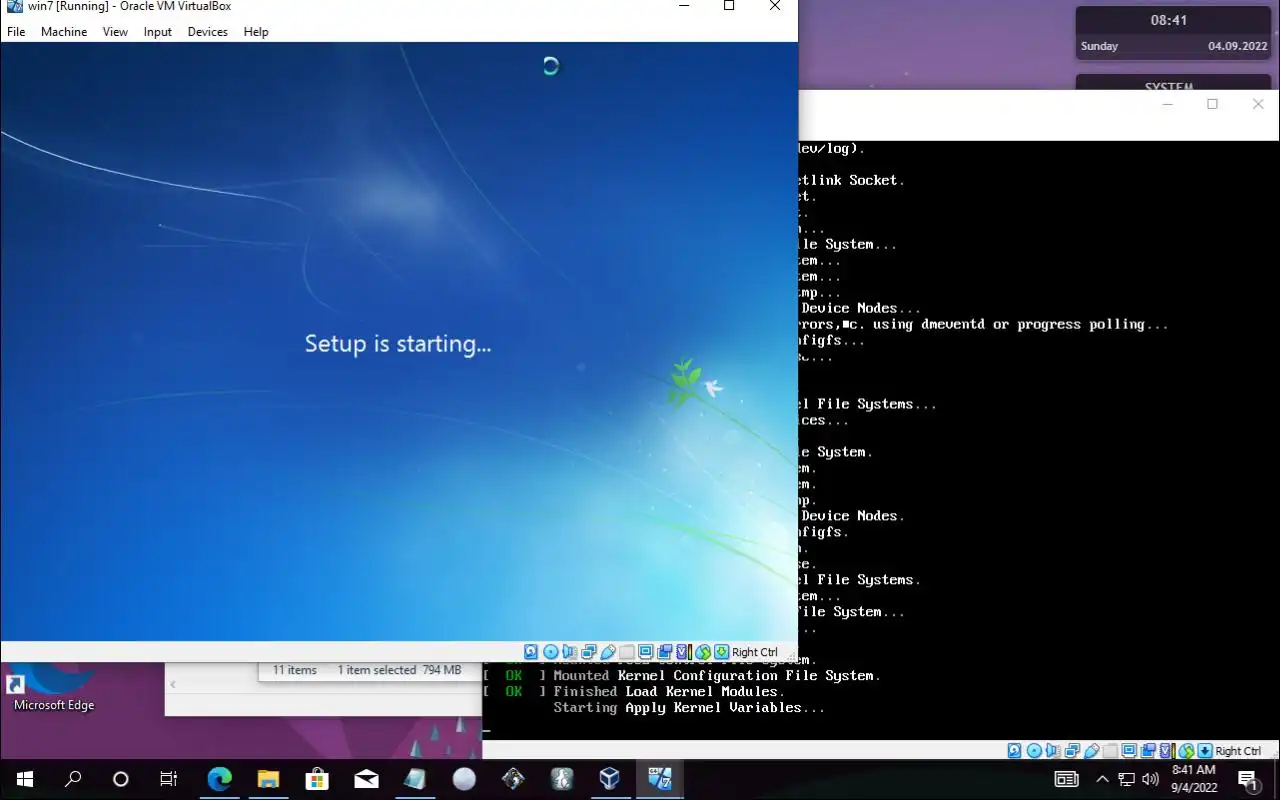Open the VirtualBox Manager cube icon on taskbar

[x=610, y=779]
